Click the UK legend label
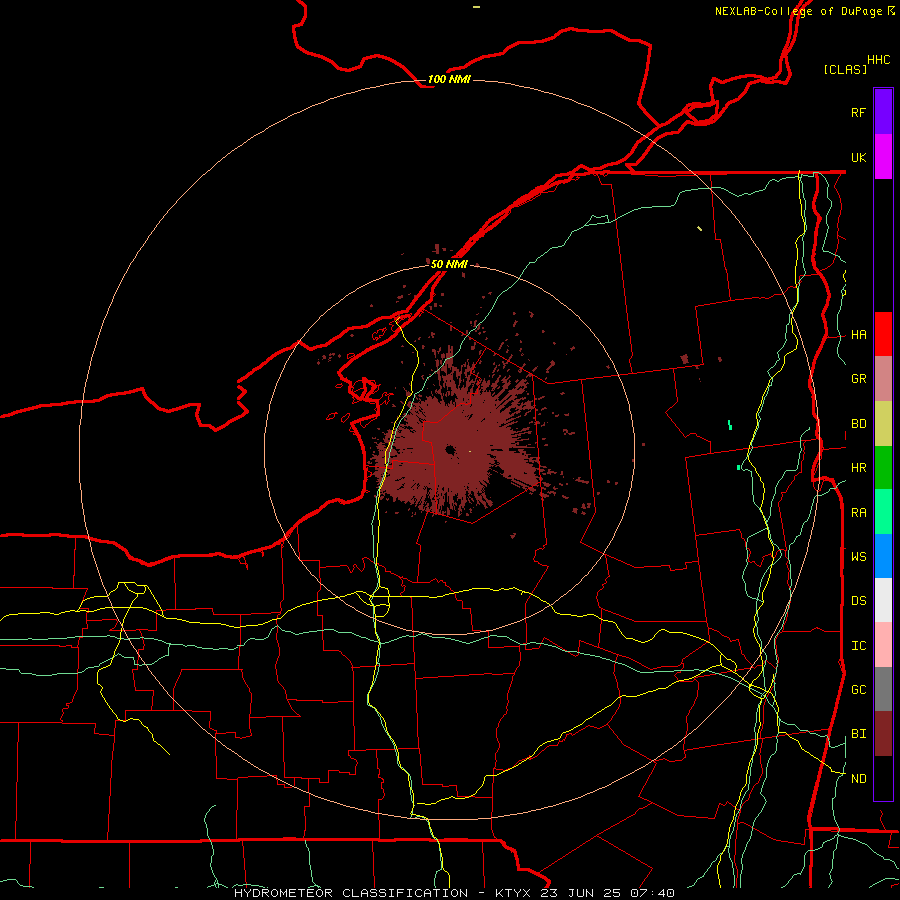The width and height of the screenshot is (900, 900). [x=858, y=157]
